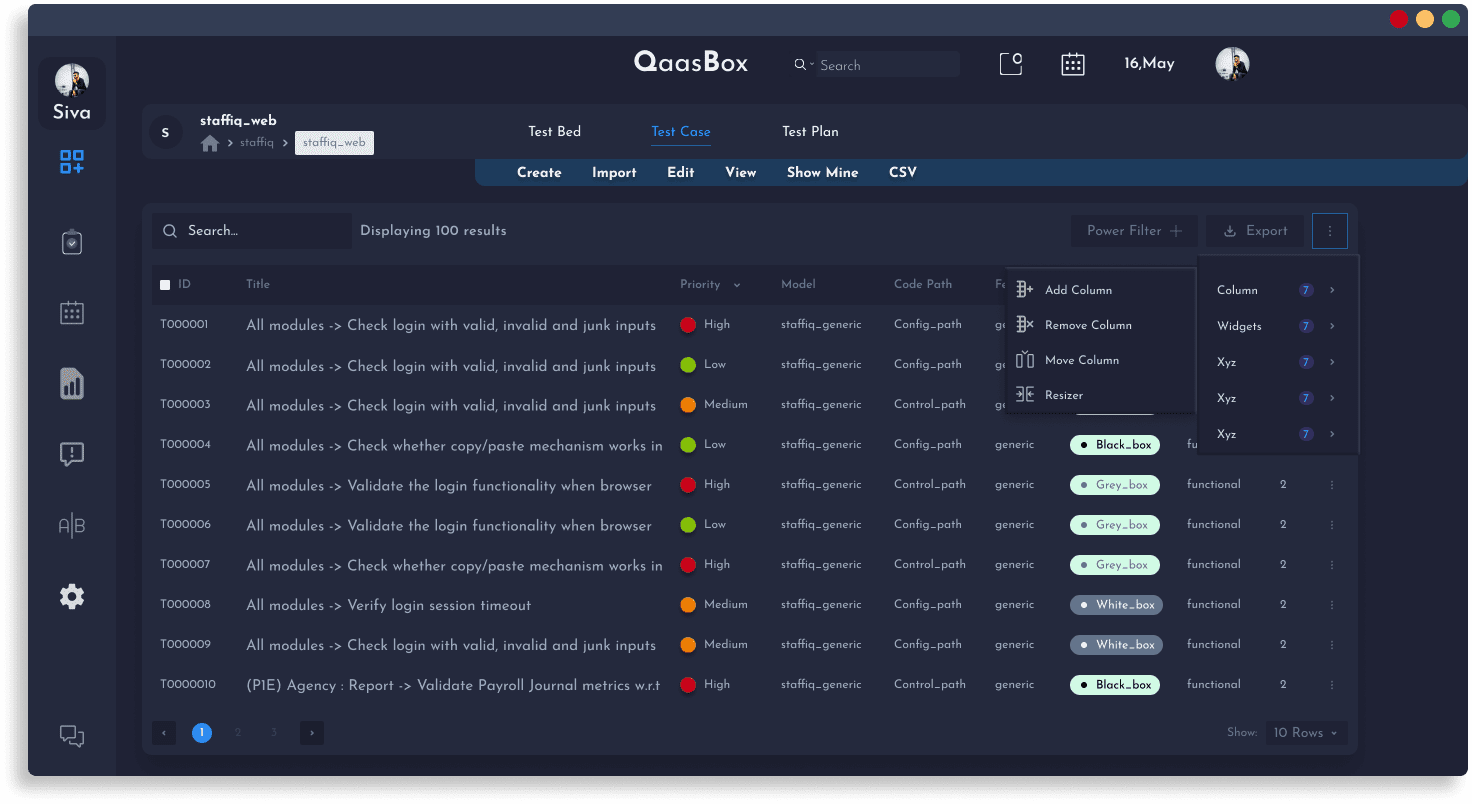Screen dimensions: 1472x804
Task: Open the clipboard tasks icon in sidebar
Action: pos(72,242)
